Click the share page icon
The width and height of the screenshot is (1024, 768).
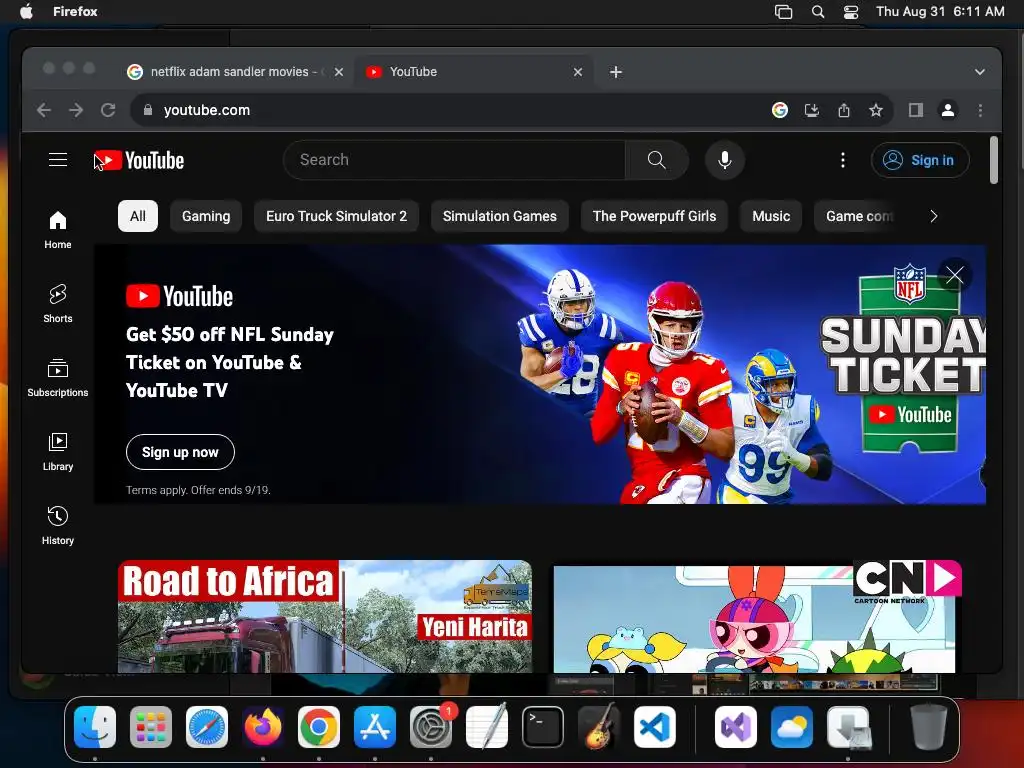coord(844,110)
